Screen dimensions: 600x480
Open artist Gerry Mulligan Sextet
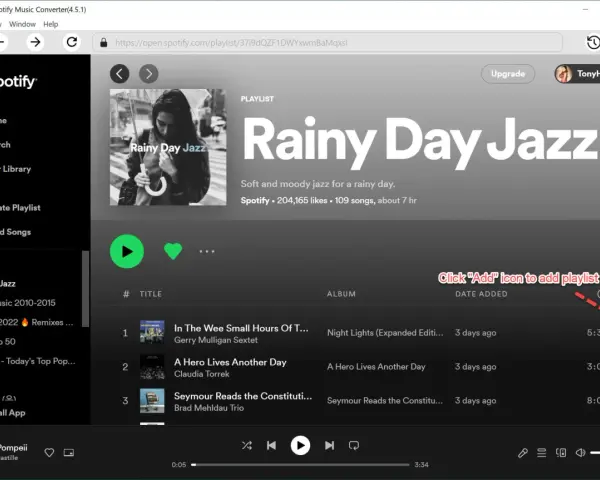(216, 340)
